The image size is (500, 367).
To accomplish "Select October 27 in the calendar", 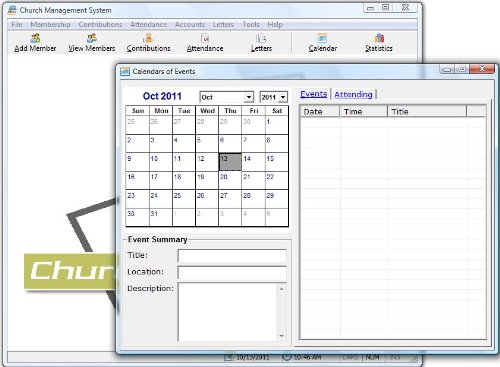I will [x=230, y=199].
